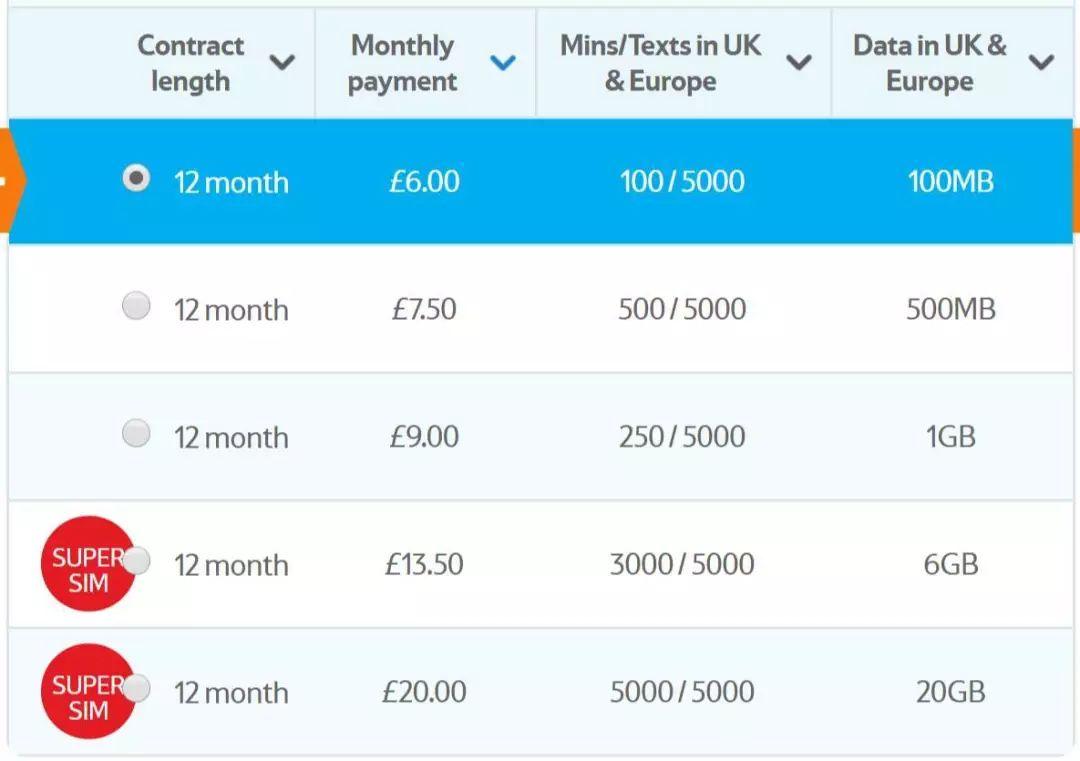Click the £7.50 monthly payment price
This screenshot has width=1080, height=761.
pos(424,309)
